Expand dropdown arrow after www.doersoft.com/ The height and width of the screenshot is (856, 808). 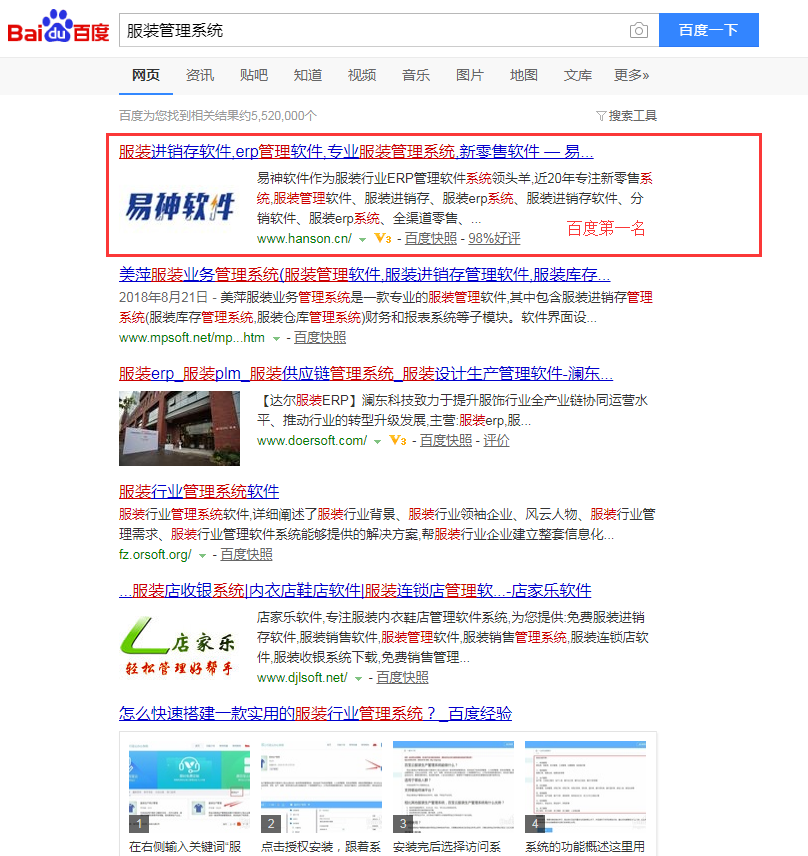pyautogui.click(x=377, y=442)
